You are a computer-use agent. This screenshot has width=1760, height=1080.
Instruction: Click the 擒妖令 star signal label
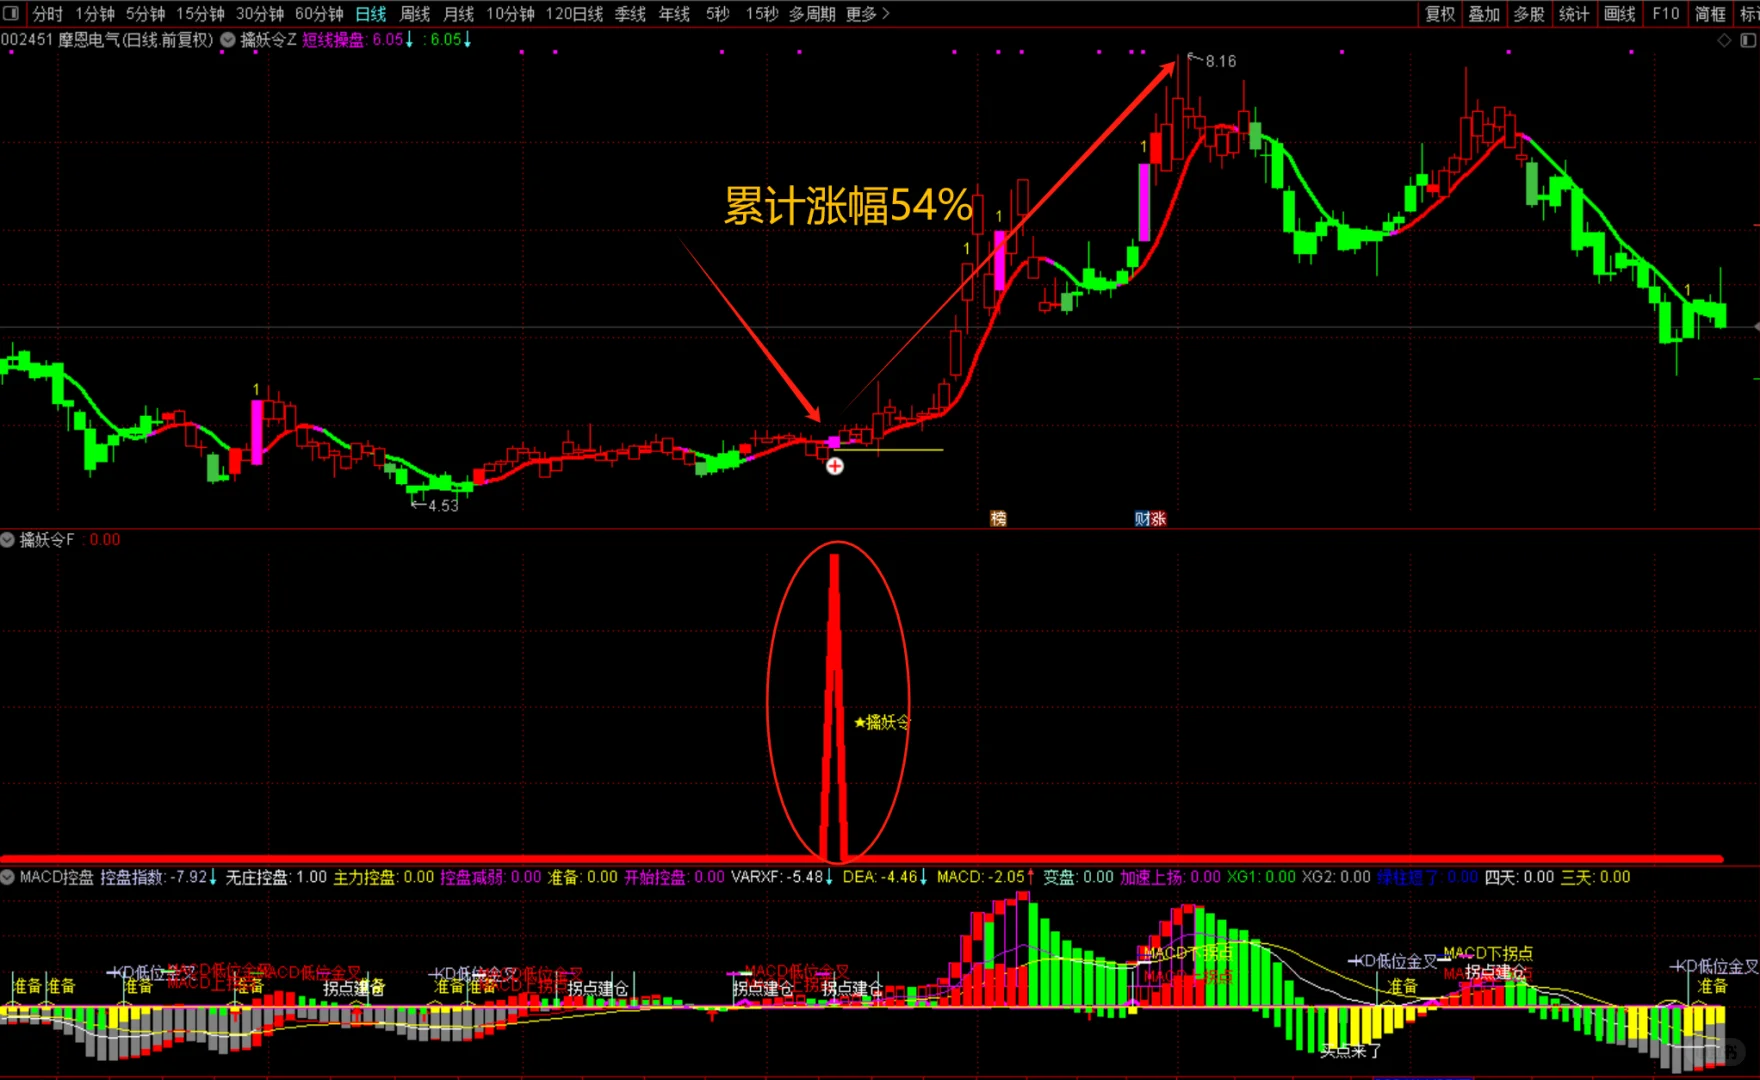(x=882, y=722)
